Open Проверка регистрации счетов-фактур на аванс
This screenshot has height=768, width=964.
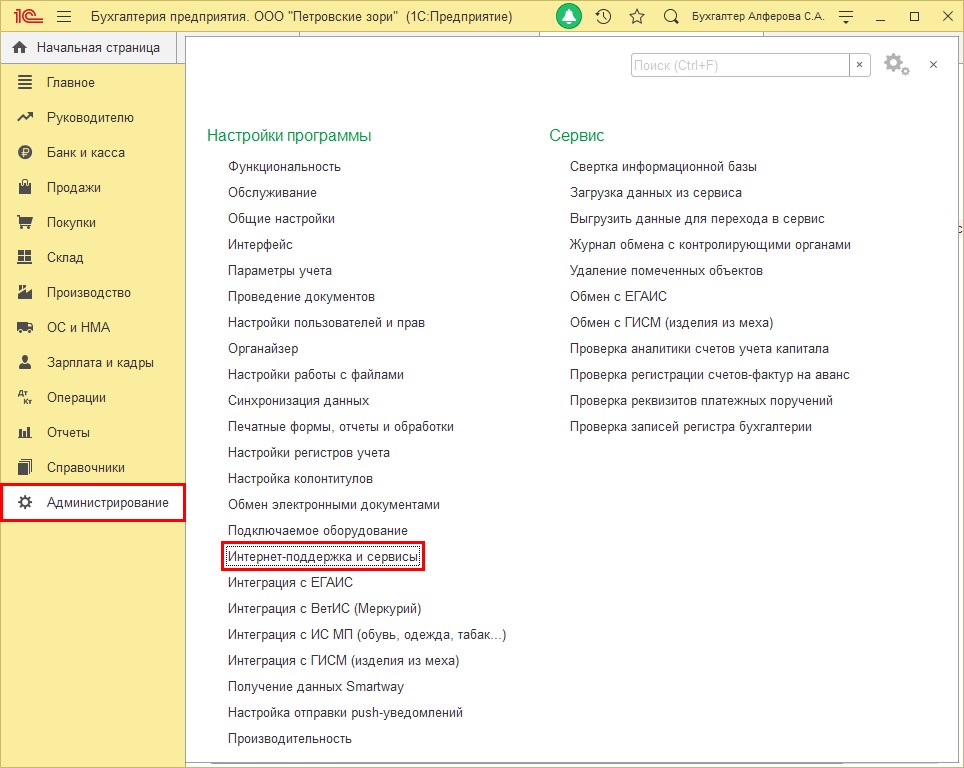pyautogui.click(x=709, y=374)
